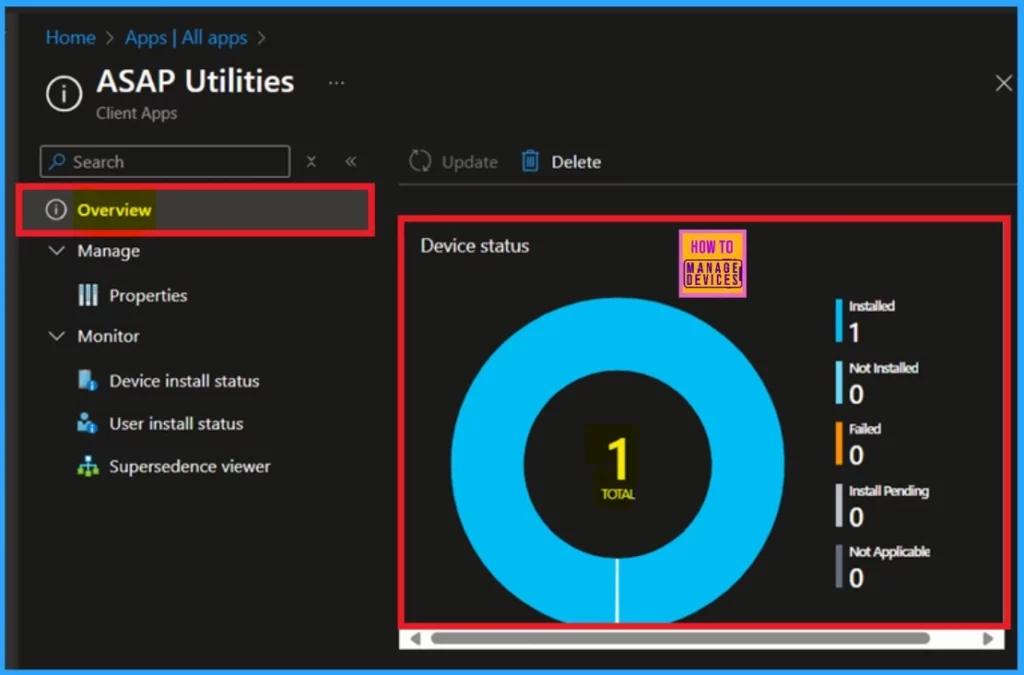Click the expand/collapse all groups icon
The width and height of the screenshot is (1024, 675).
[x=312, y=161]
